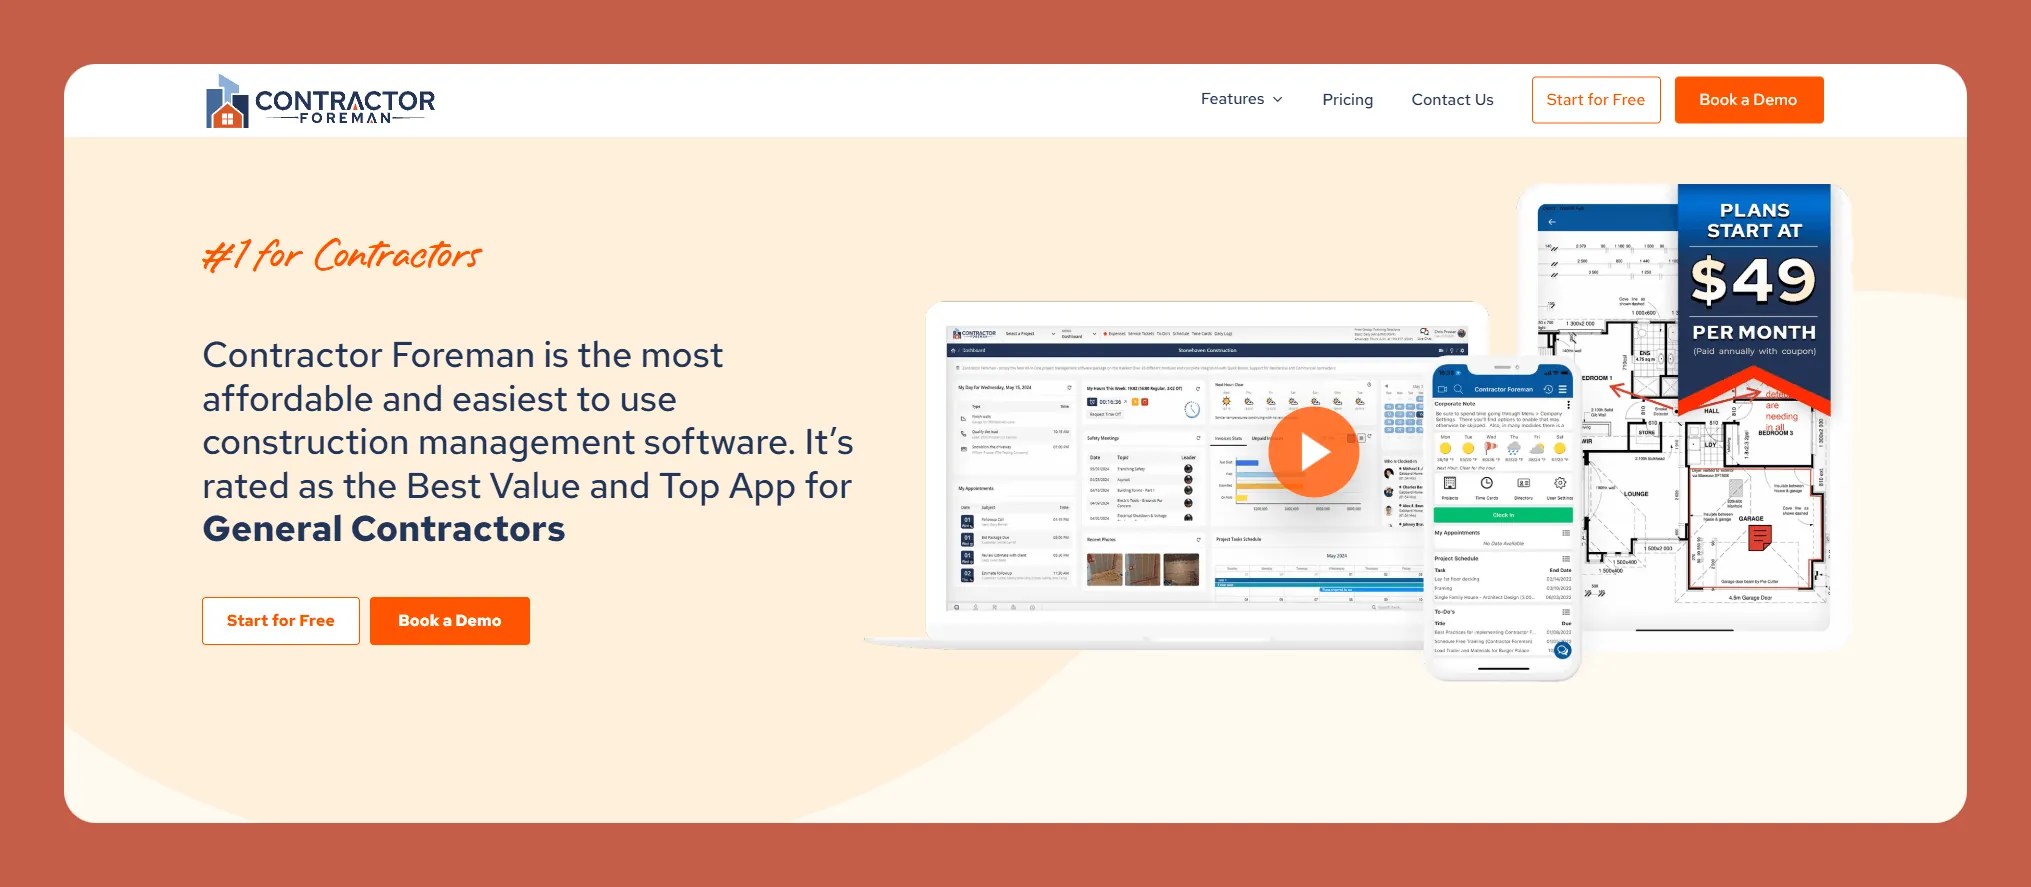
Task: Tap the Time Cards clock icon
Action: point(1486,484)
